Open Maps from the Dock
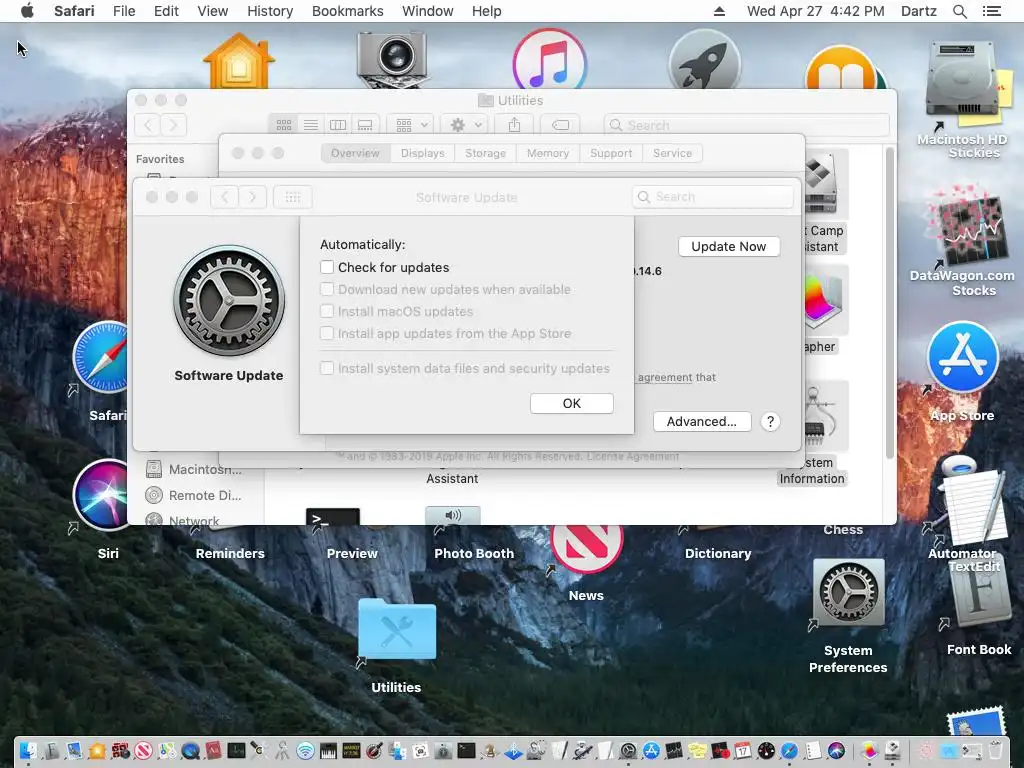 coord(167,750)
